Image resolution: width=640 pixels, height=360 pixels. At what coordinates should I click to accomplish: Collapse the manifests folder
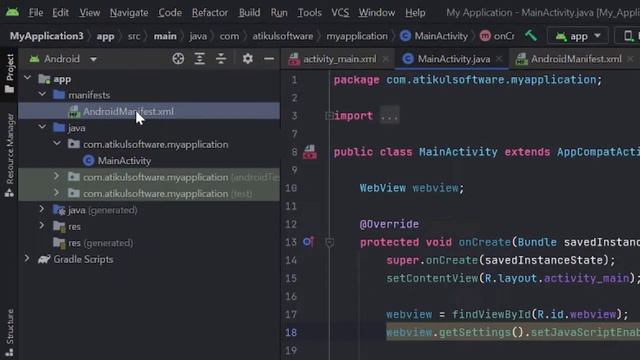[x=42, y=94]
